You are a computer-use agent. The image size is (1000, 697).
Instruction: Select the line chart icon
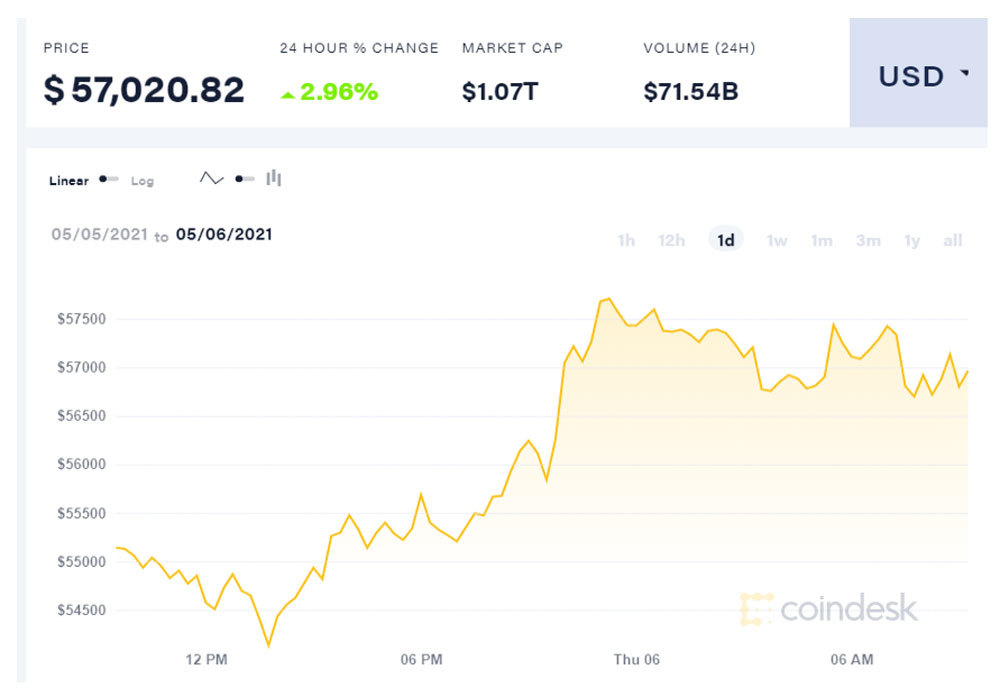click(x=211, y=179)
